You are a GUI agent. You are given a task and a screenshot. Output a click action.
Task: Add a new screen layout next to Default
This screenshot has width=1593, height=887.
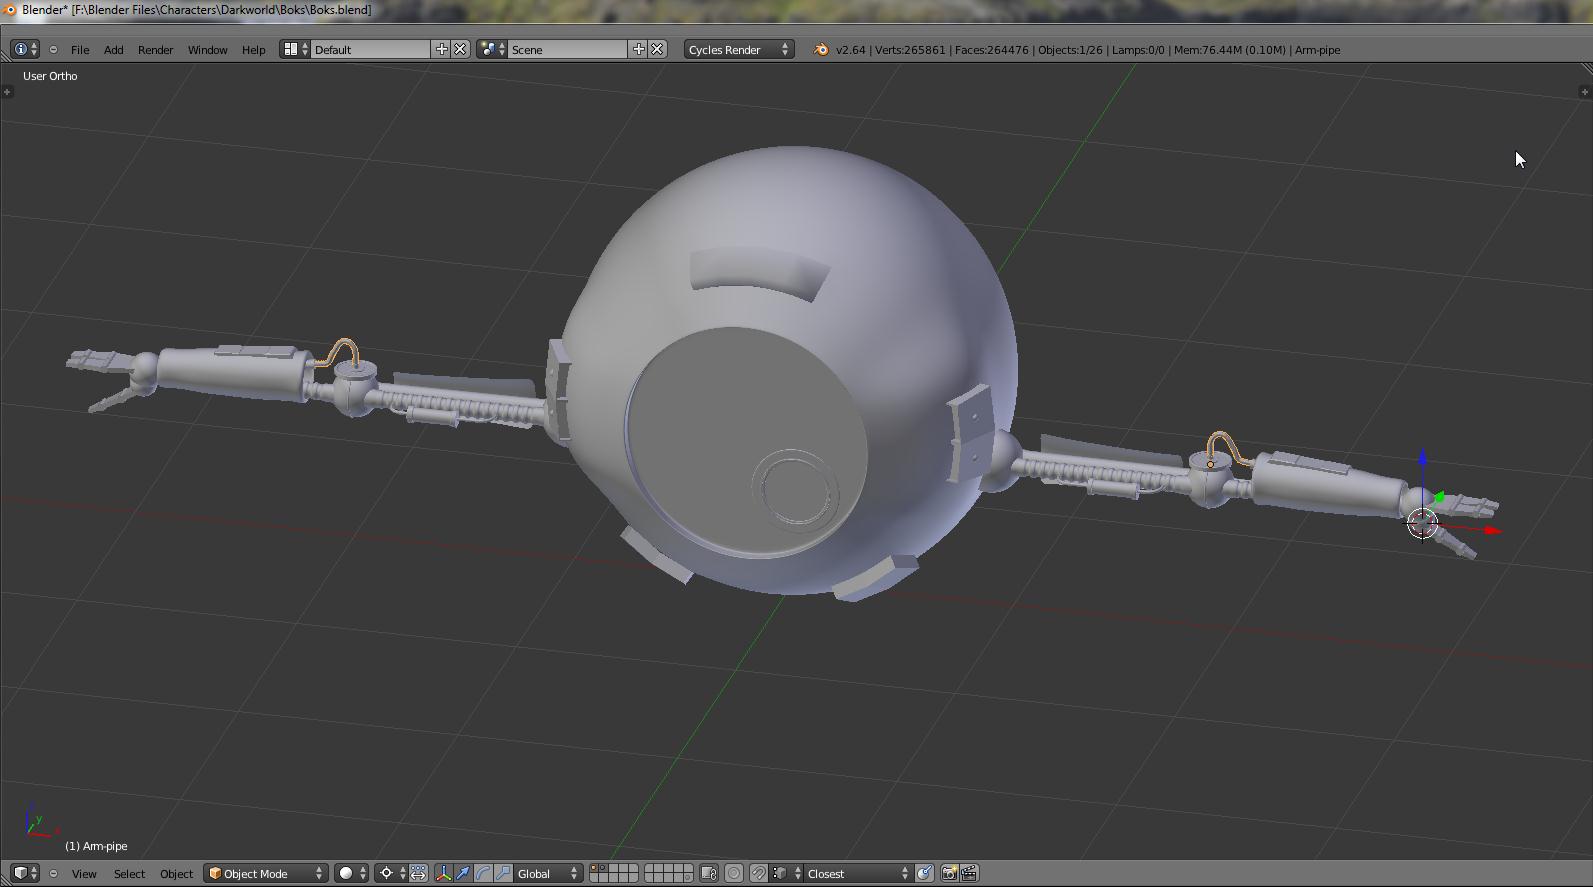441,50
